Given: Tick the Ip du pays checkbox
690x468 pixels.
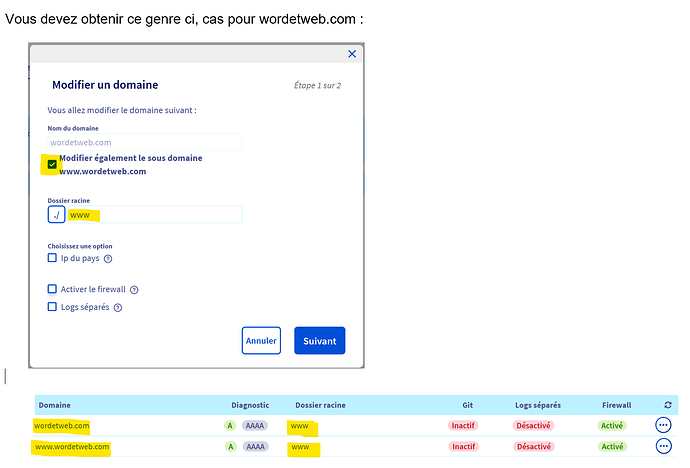Looking at the screenshot, I should pos(52,258).
